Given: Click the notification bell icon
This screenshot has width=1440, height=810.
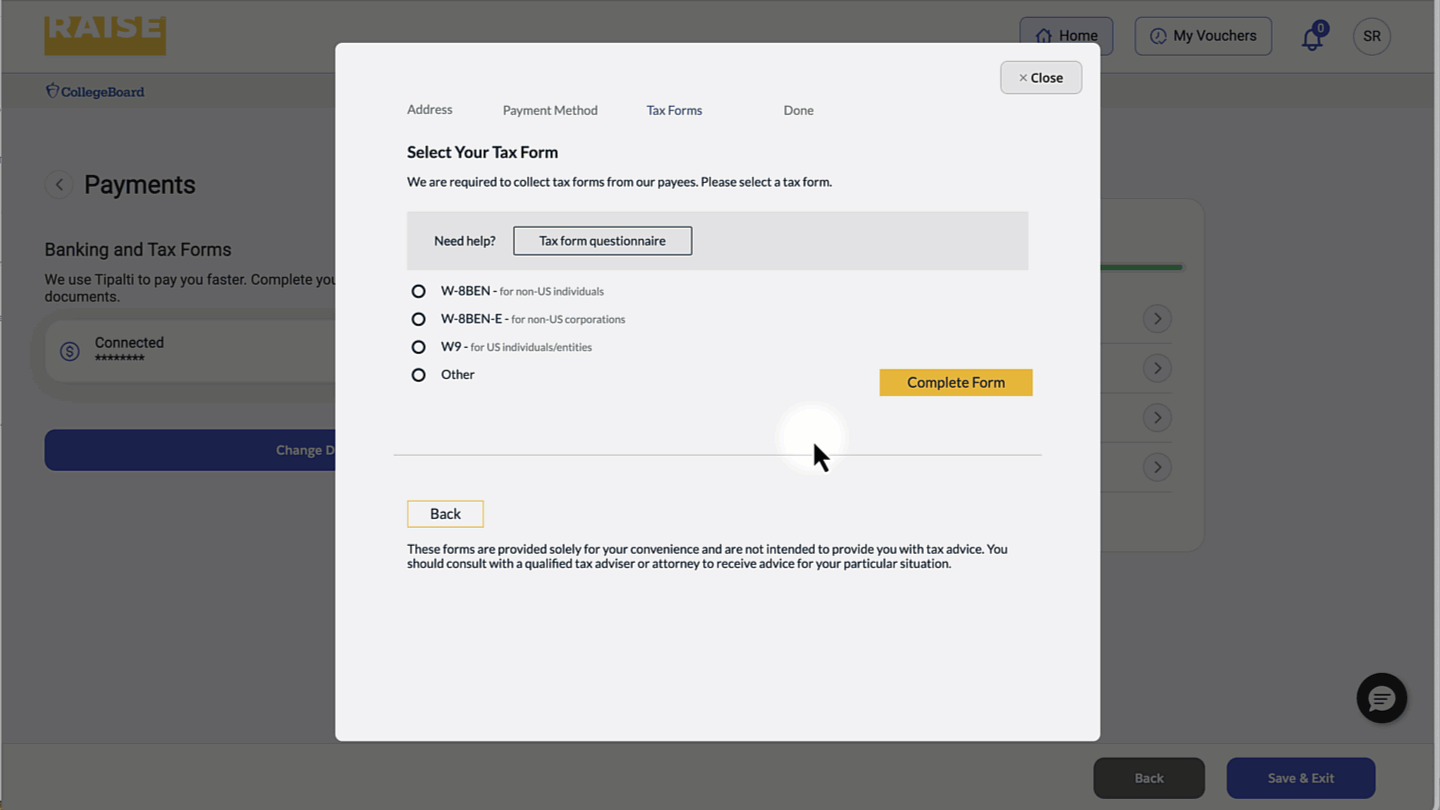Looking at the screenshot, I should tap(1312, 38).
